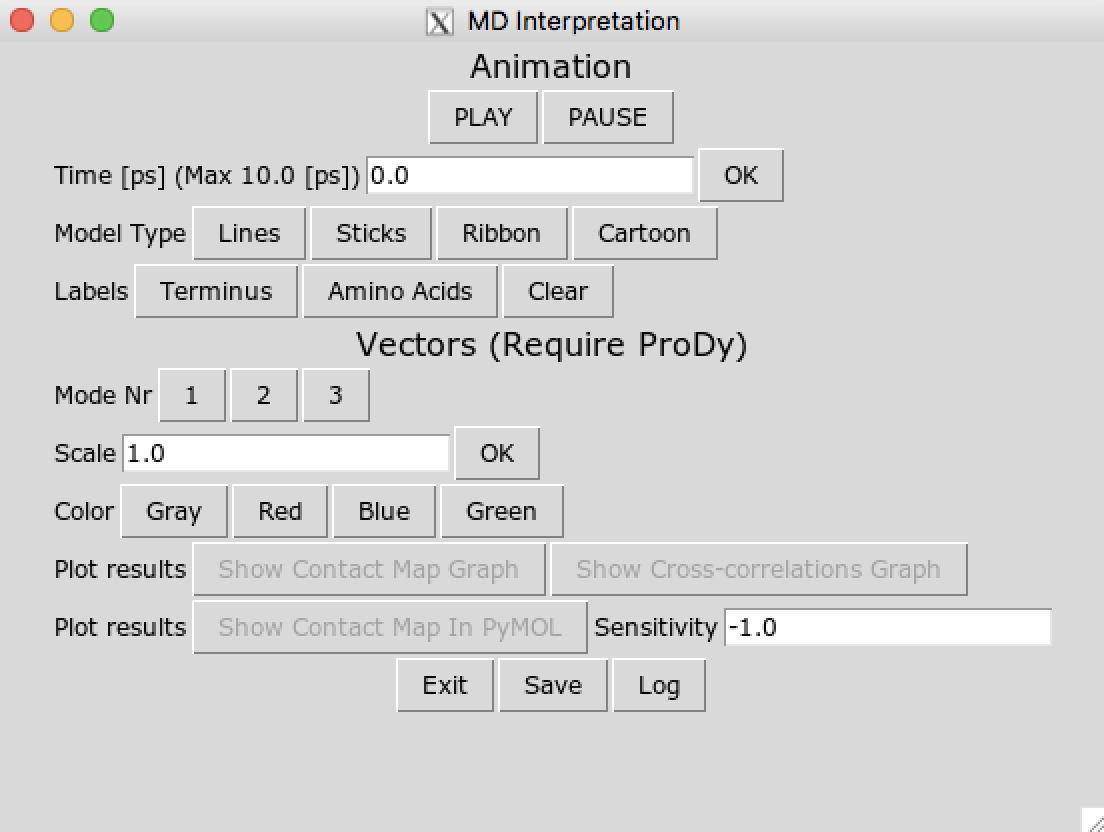Select the Sticks model type
This screenshot has height=832, width=1104.
click(371, 233)
